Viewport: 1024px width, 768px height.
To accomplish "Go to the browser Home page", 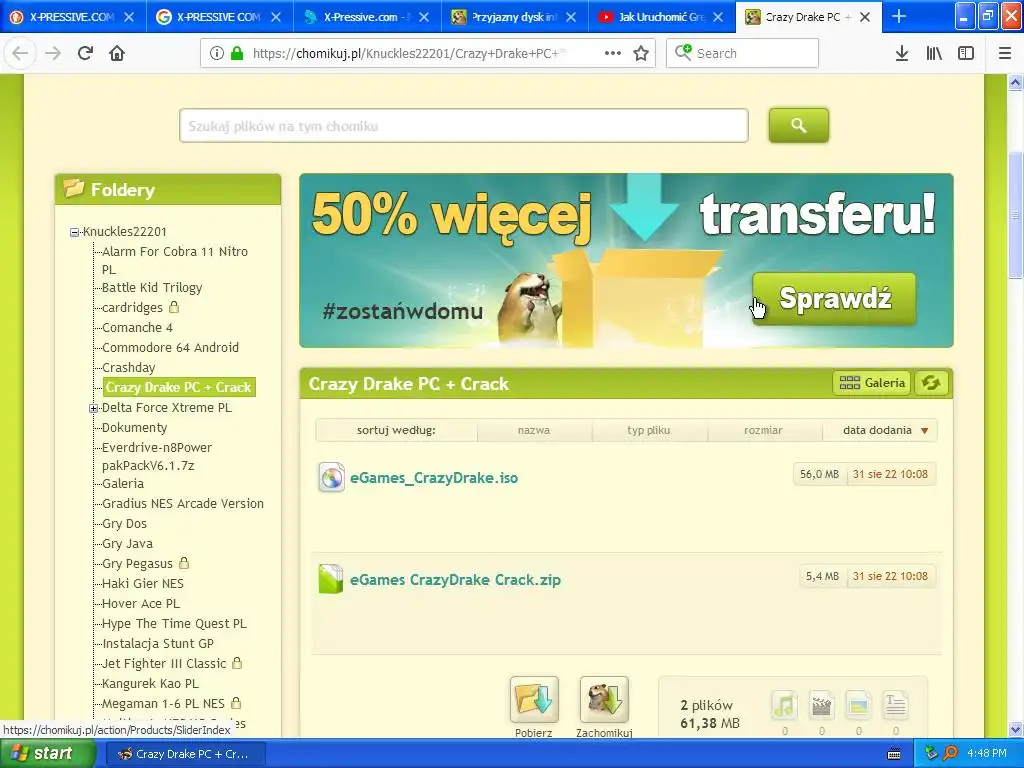I will pyautogui.click(x=117, y=53).
